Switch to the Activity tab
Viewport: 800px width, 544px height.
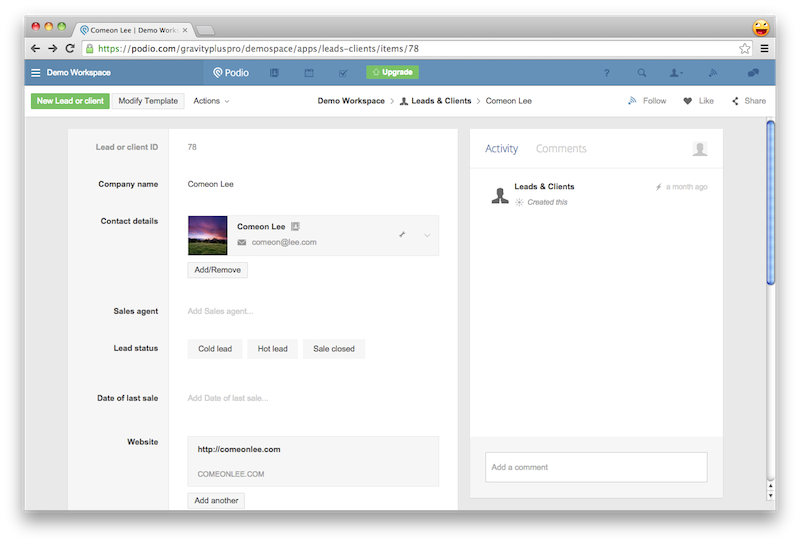(501, 149)
